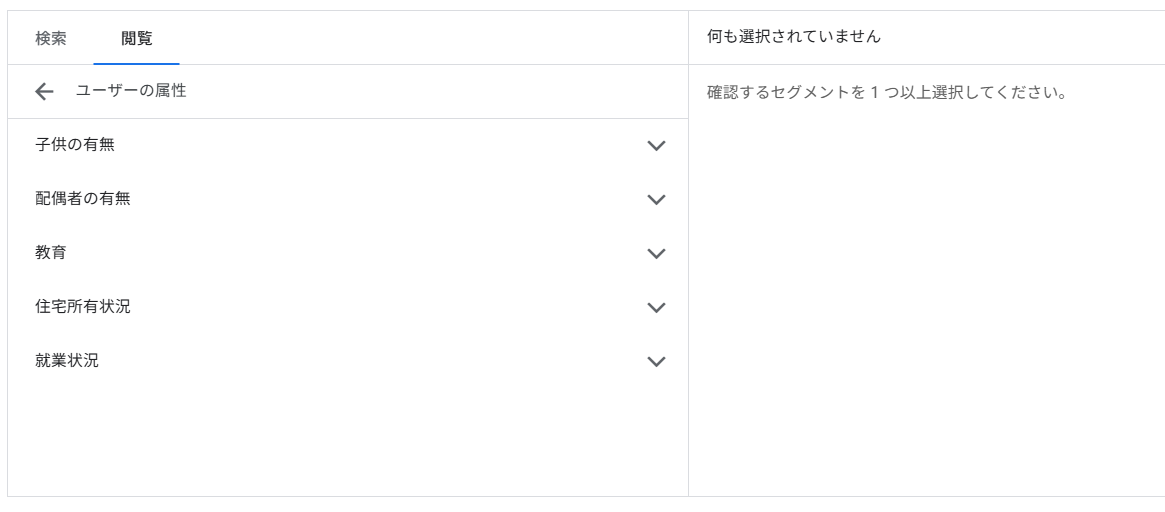Click the 配偶者の有無 category label

tap(83, 199)
